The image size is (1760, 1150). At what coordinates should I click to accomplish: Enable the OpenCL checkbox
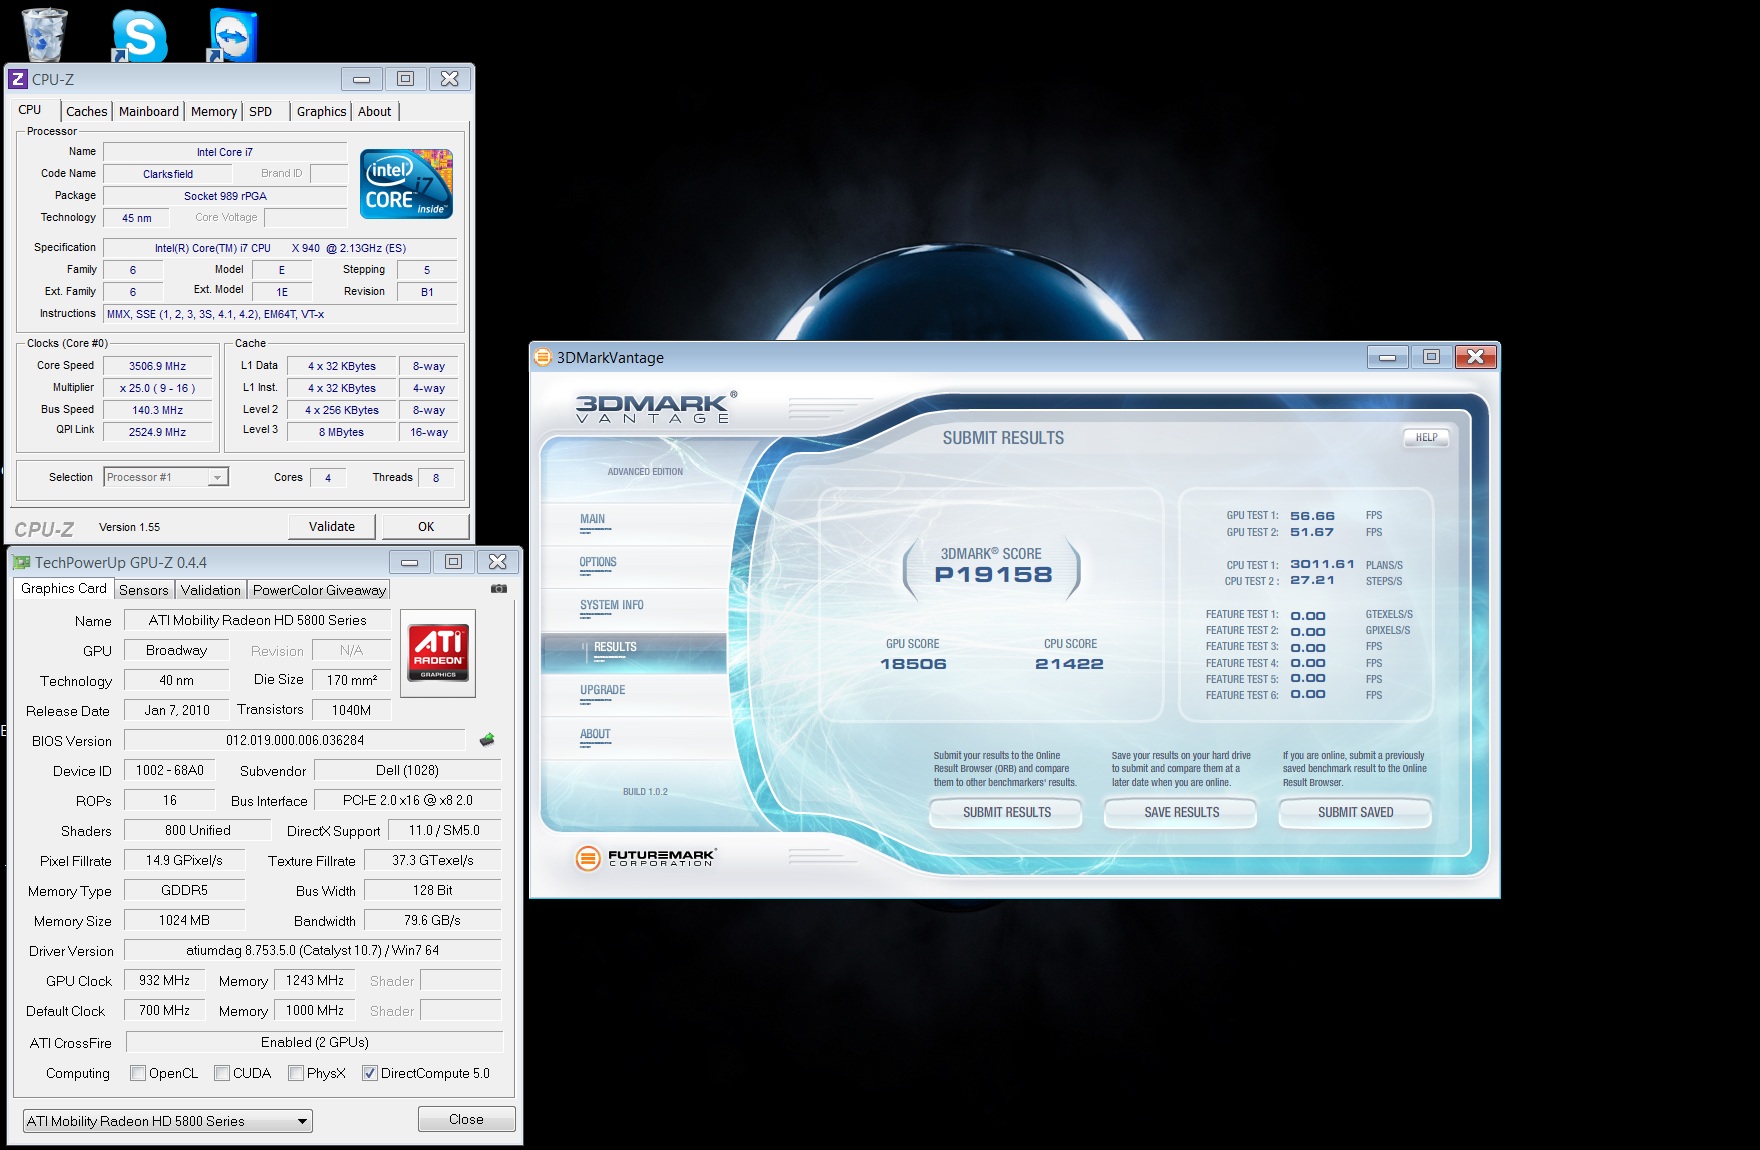138,1073
